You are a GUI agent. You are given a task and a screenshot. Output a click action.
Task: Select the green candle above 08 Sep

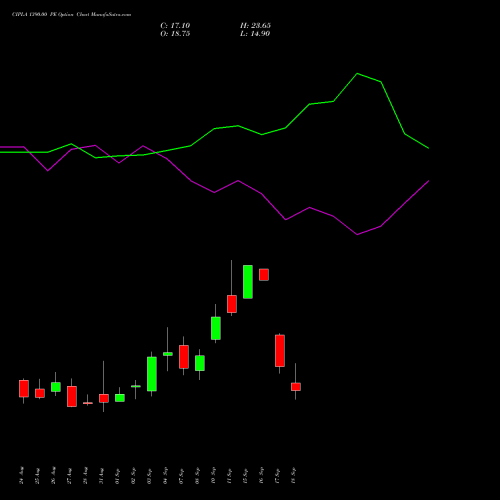point(200,363)
